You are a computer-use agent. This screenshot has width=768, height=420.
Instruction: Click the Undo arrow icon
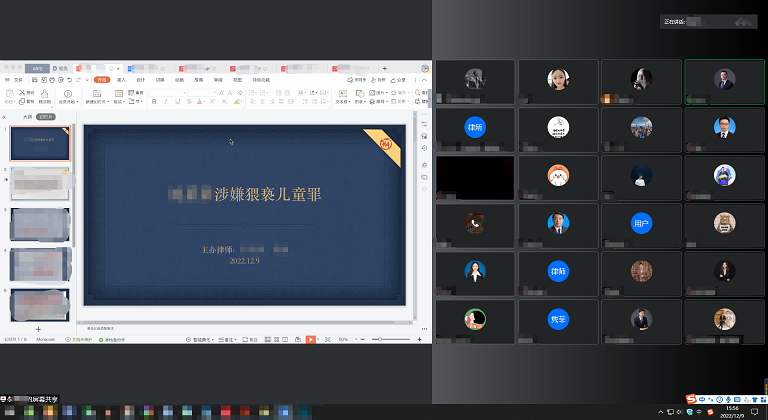[70, 79]
